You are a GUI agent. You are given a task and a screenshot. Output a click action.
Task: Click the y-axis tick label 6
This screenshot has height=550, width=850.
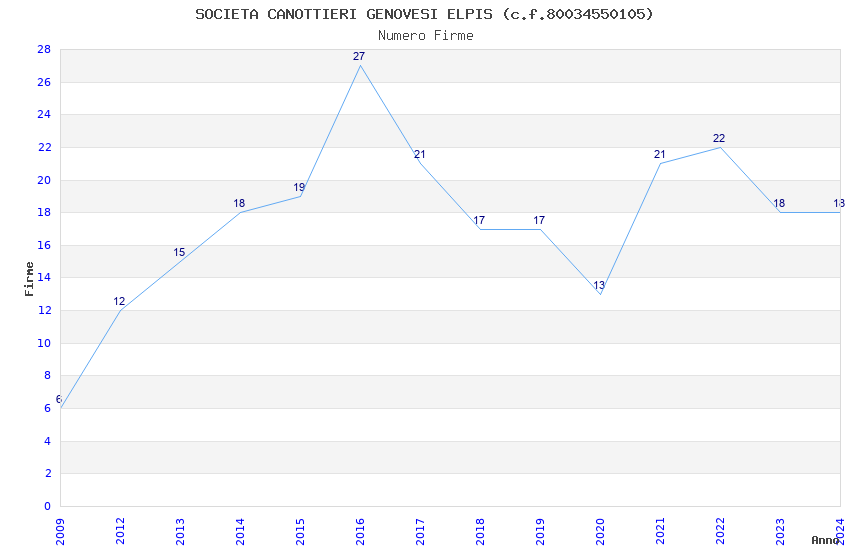[x=48, y=409]
